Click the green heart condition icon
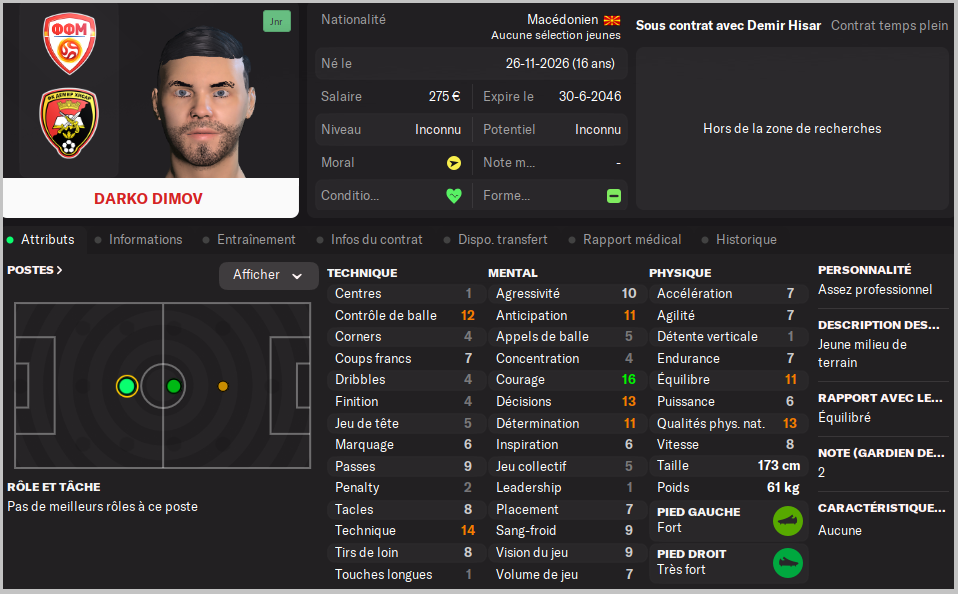Image resolution: width=958 pixels, height=594 pixels. tap(454, 196)
